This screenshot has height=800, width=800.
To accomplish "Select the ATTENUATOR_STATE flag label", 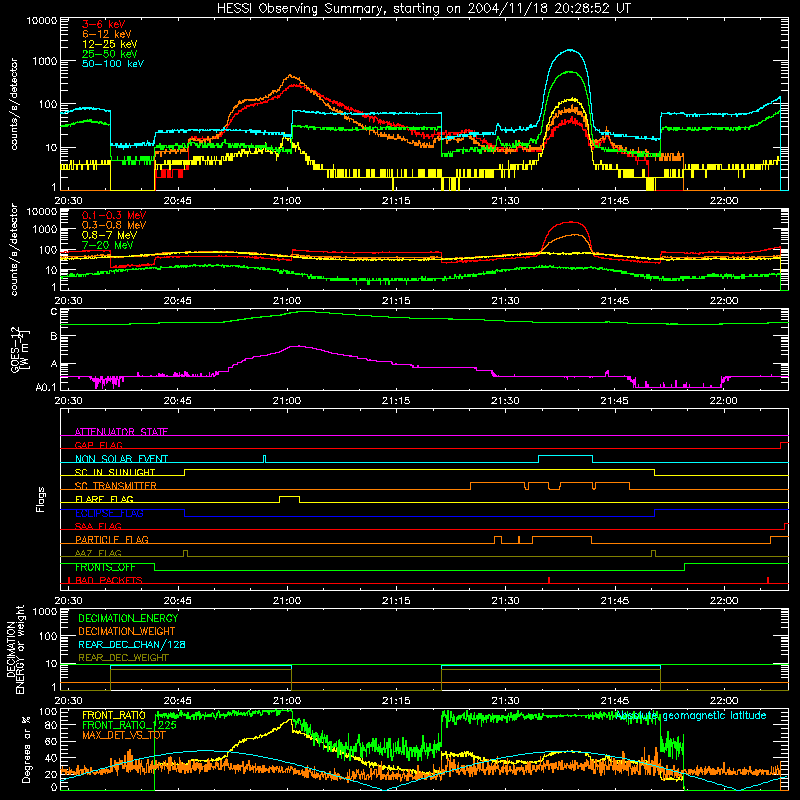I will 121,432.
